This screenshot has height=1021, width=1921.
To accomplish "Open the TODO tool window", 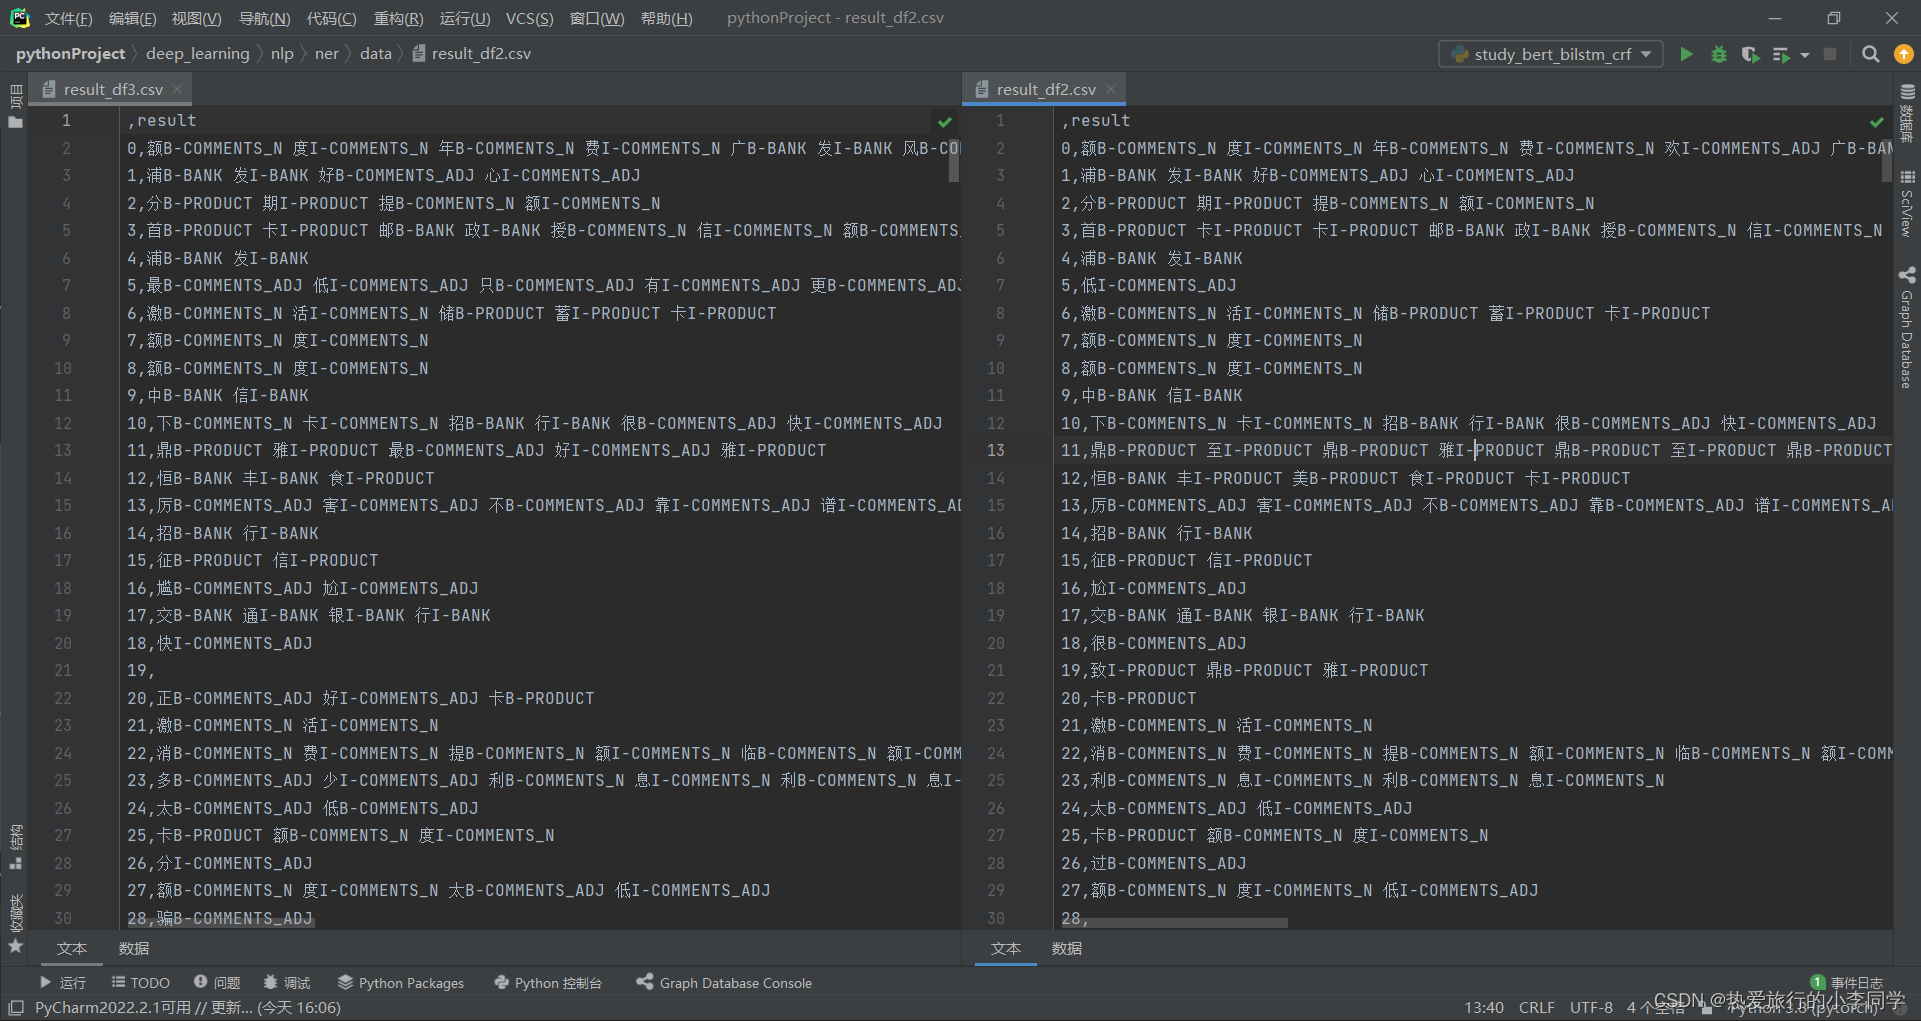I will point(141,983).
